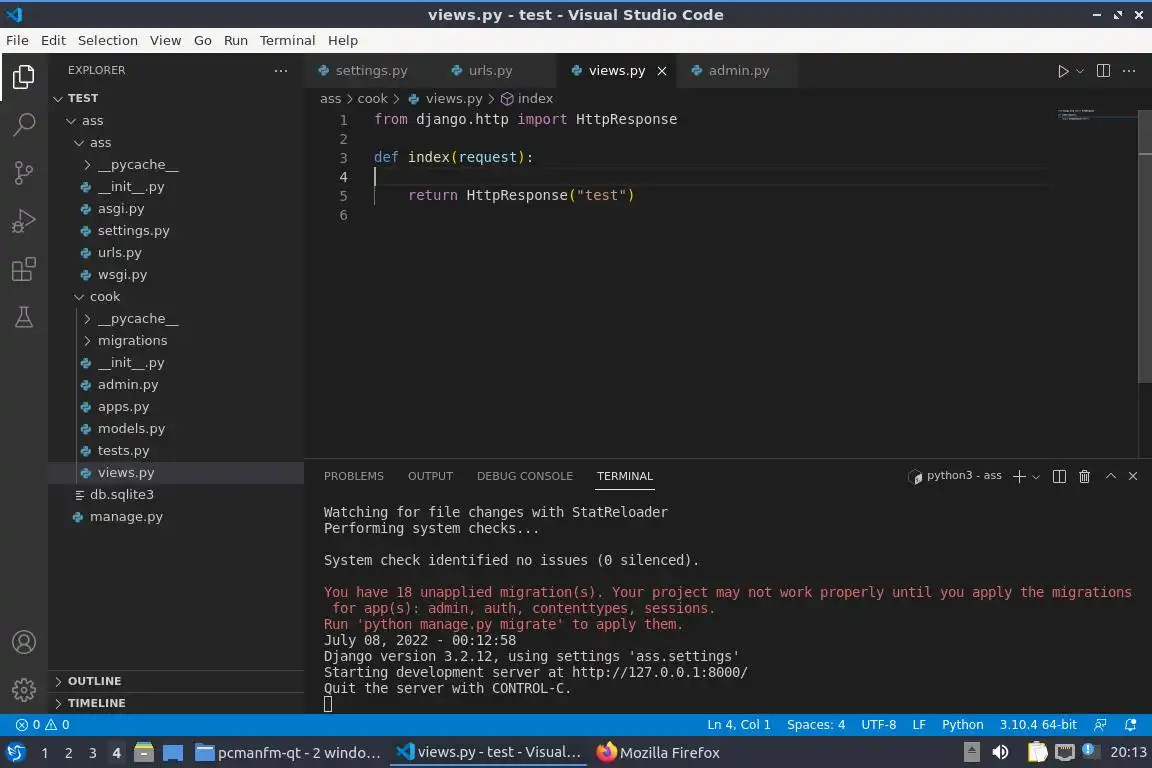The image size is (1152, 768).
Task: Split the terminal panel
Action: pyautogui.click(x=1059, y=476)
